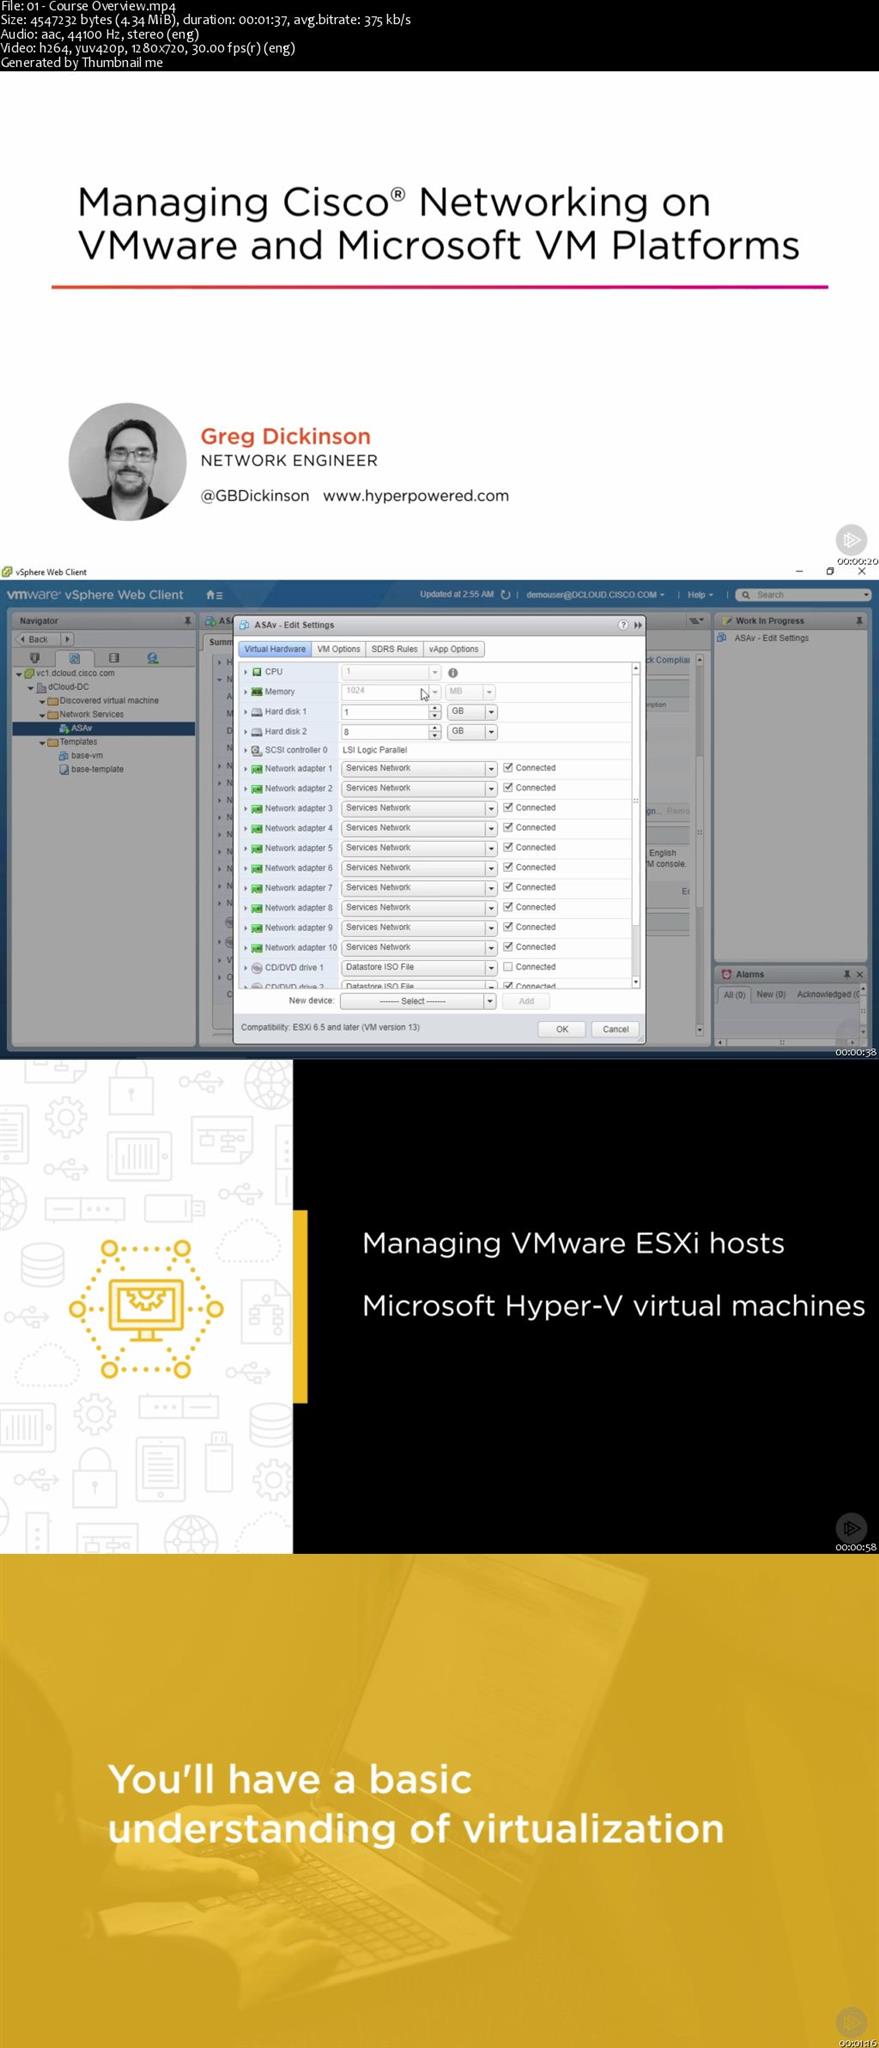Click the Hard disk 1 icon
The image size is (879, 2048).
click(x=257, y=712)
